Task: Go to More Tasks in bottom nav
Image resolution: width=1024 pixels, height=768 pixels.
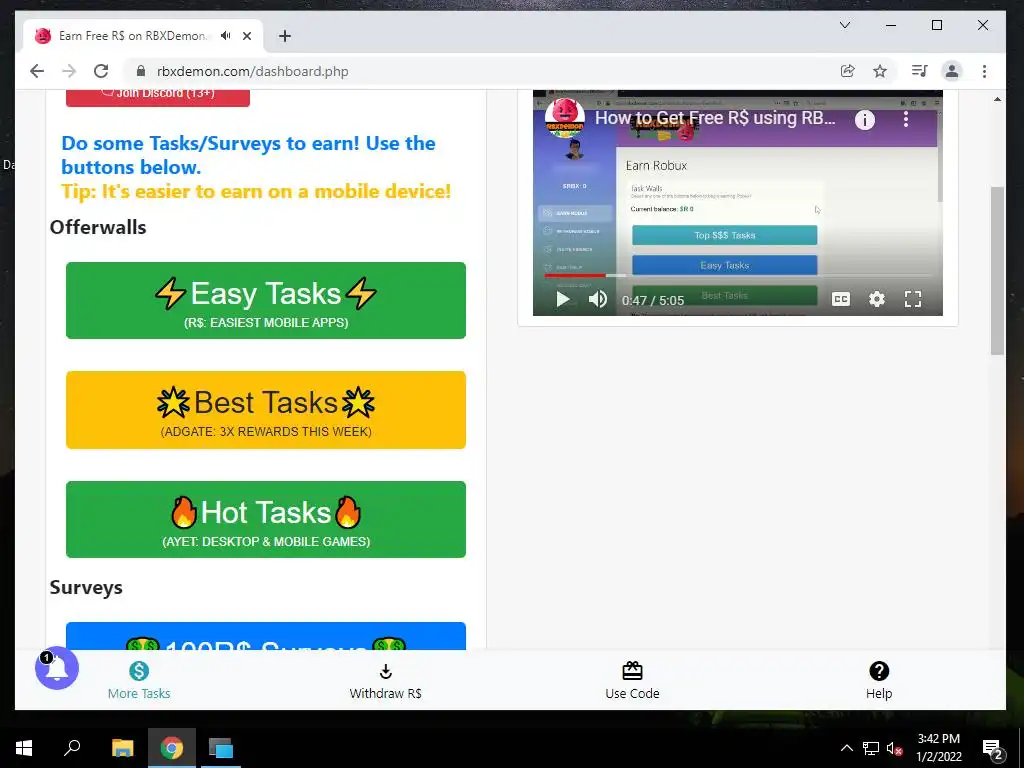Action: [139, 680]
